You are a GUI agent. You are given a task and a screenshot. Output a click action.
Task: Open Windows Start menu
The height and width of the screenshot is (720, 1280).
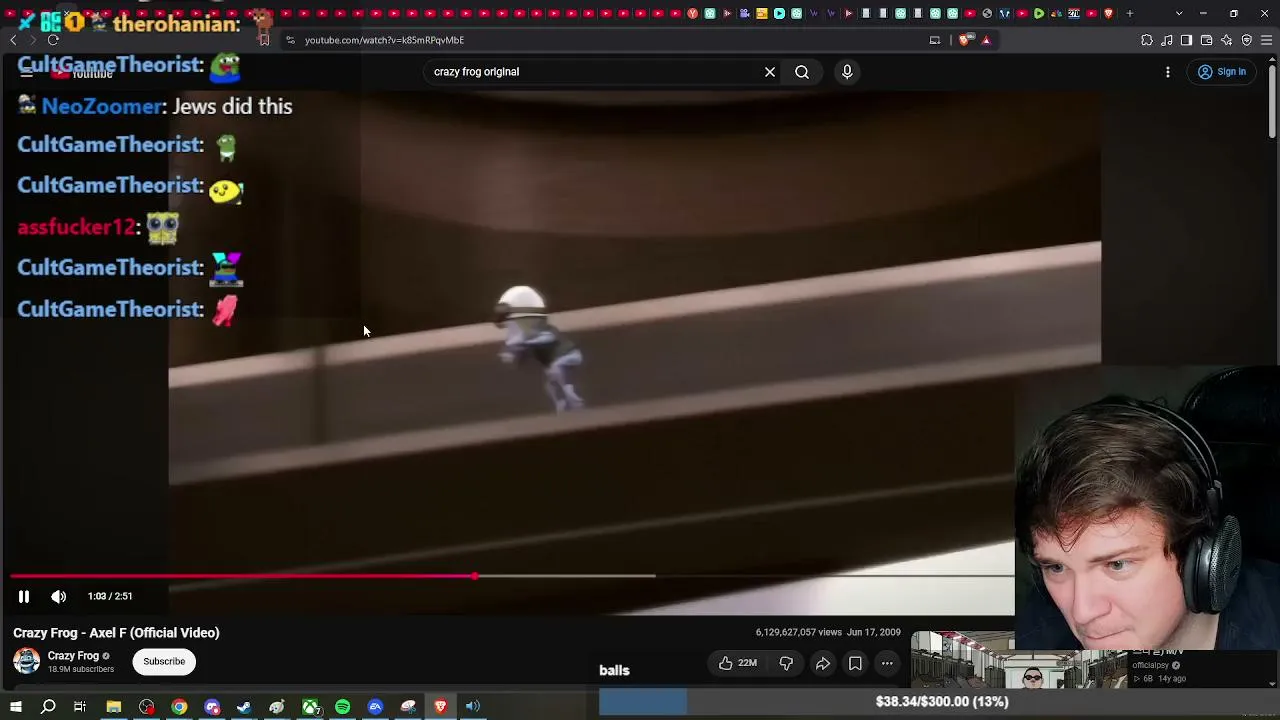click(16, 707)
